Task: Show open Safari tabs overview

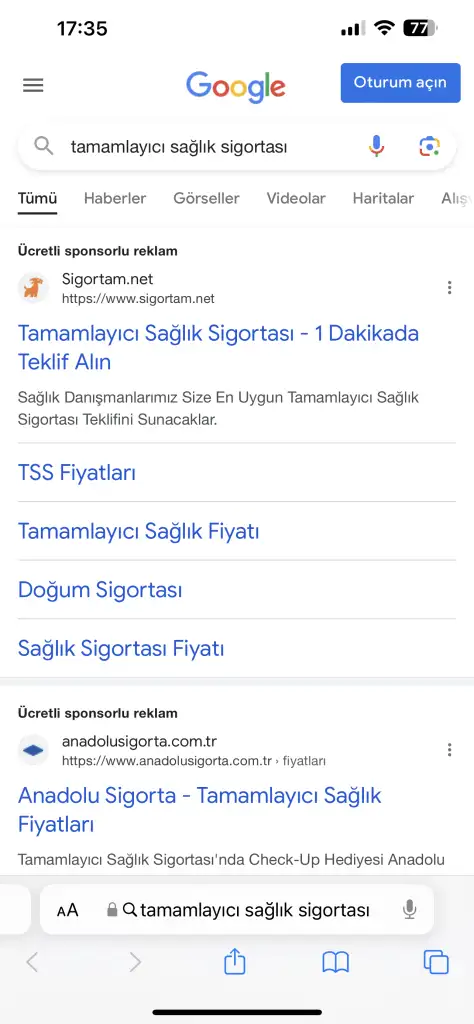Action: click(435, 962)
